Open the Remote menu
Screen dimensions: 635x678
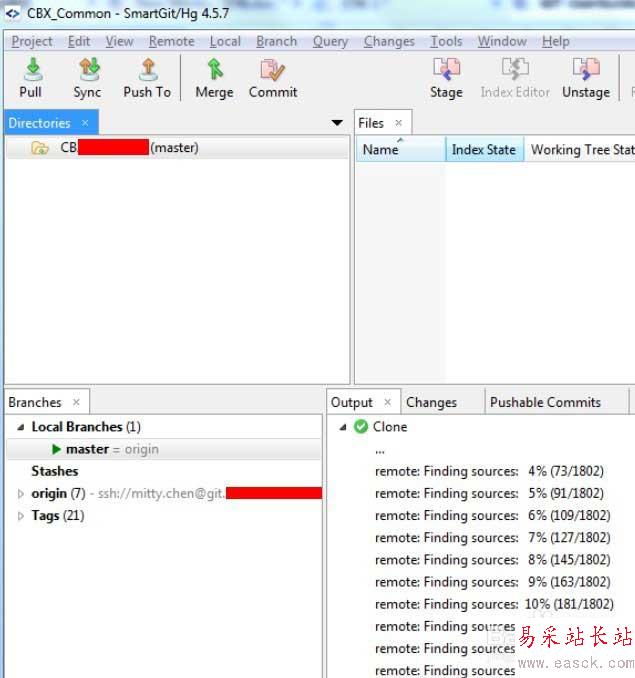click(x=172, y=42)
